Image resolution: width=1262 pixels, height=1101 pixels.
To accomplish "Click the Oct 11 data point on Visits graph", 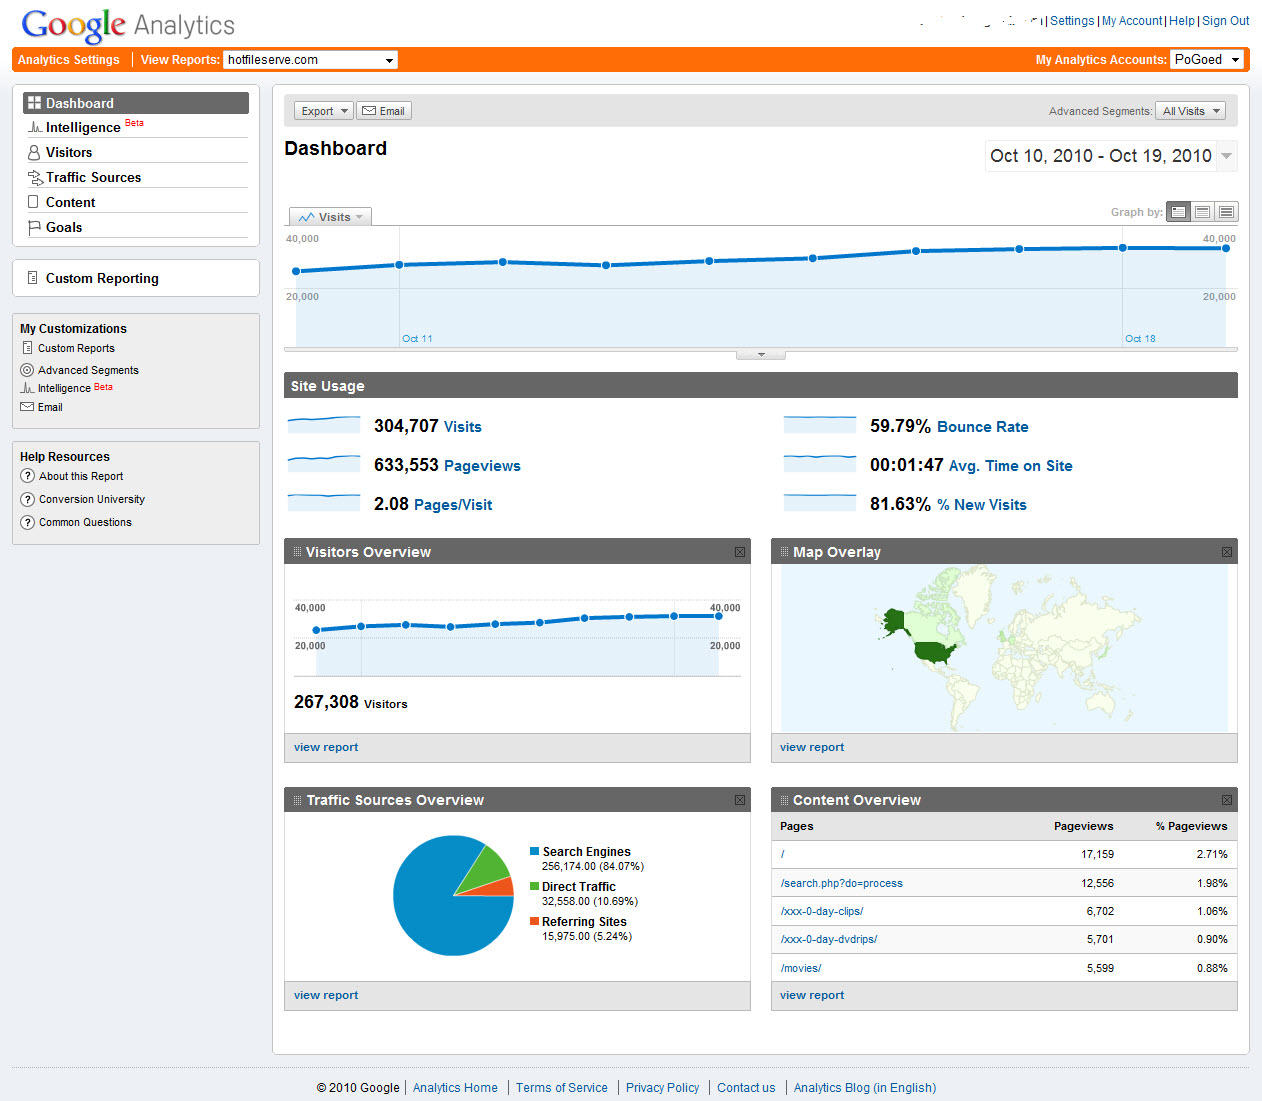I will 399,265.
